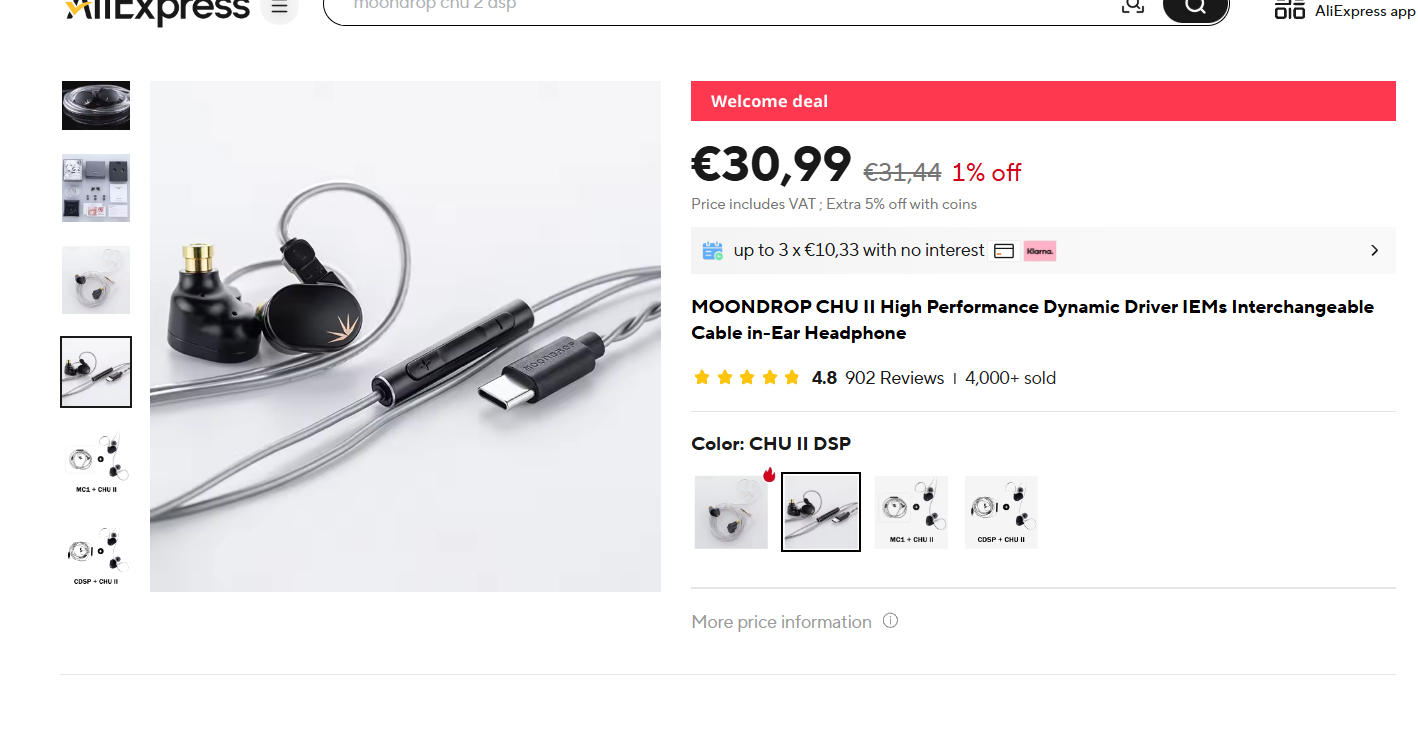Click the five-star rating icons
Screen dimensions: 1418x753
point(746,378)
